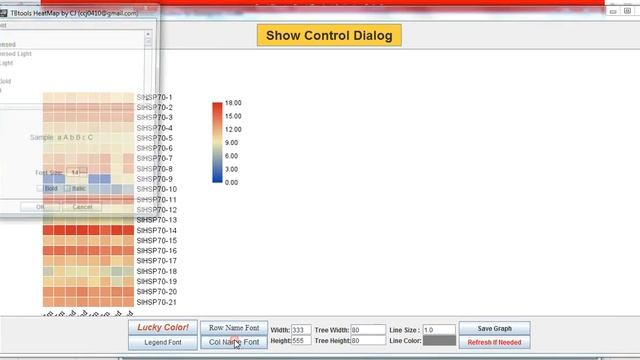Viewport: 640px width, 360px height.
Task: Click the TBtools HeatMap window icon
Action: [x=4, y=13]
